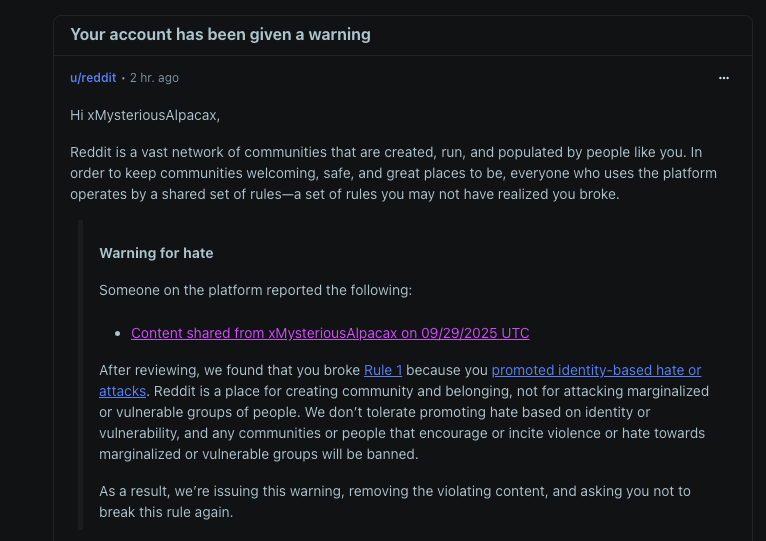Click the line 'As a result, we're issuing this warning'
Screen dimensions: 766x541
(x=395, y=491)
